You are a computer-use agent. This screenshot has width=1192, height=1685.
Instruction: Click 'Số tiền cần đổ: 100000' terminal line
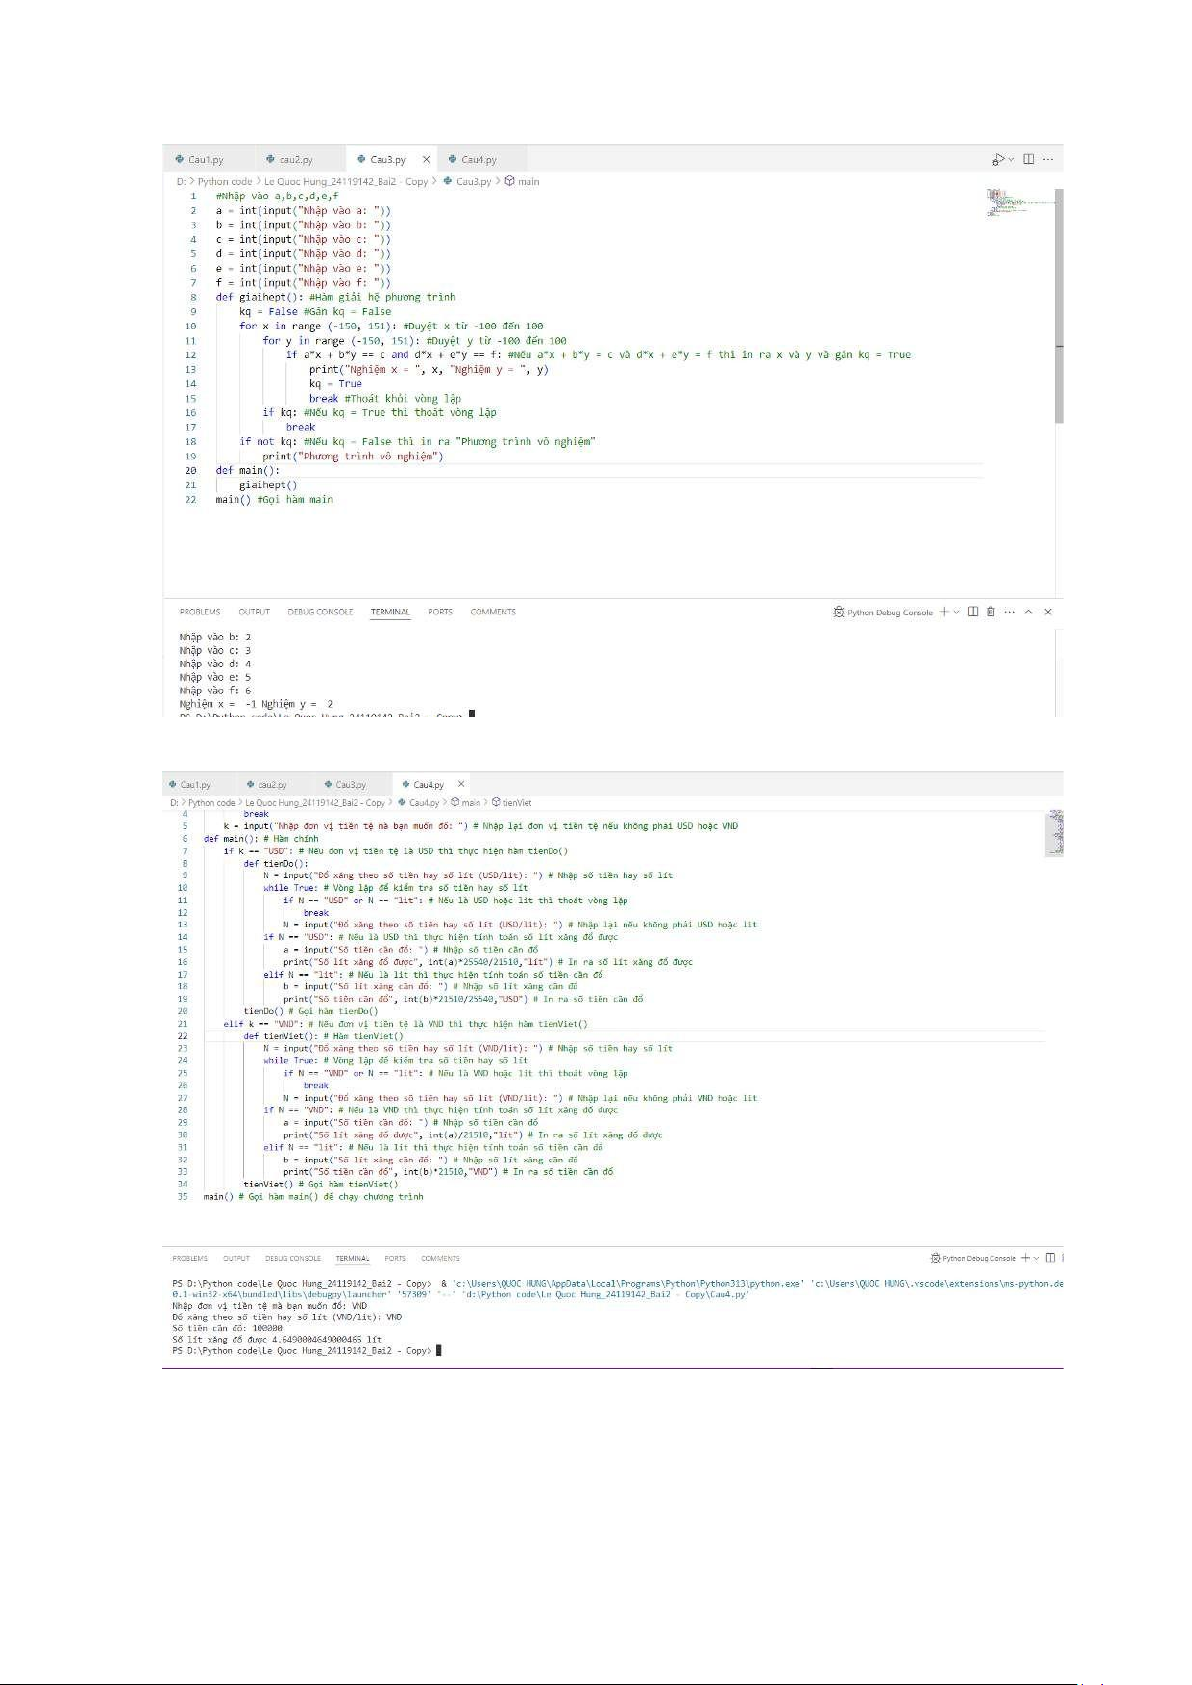[227, 1328]
